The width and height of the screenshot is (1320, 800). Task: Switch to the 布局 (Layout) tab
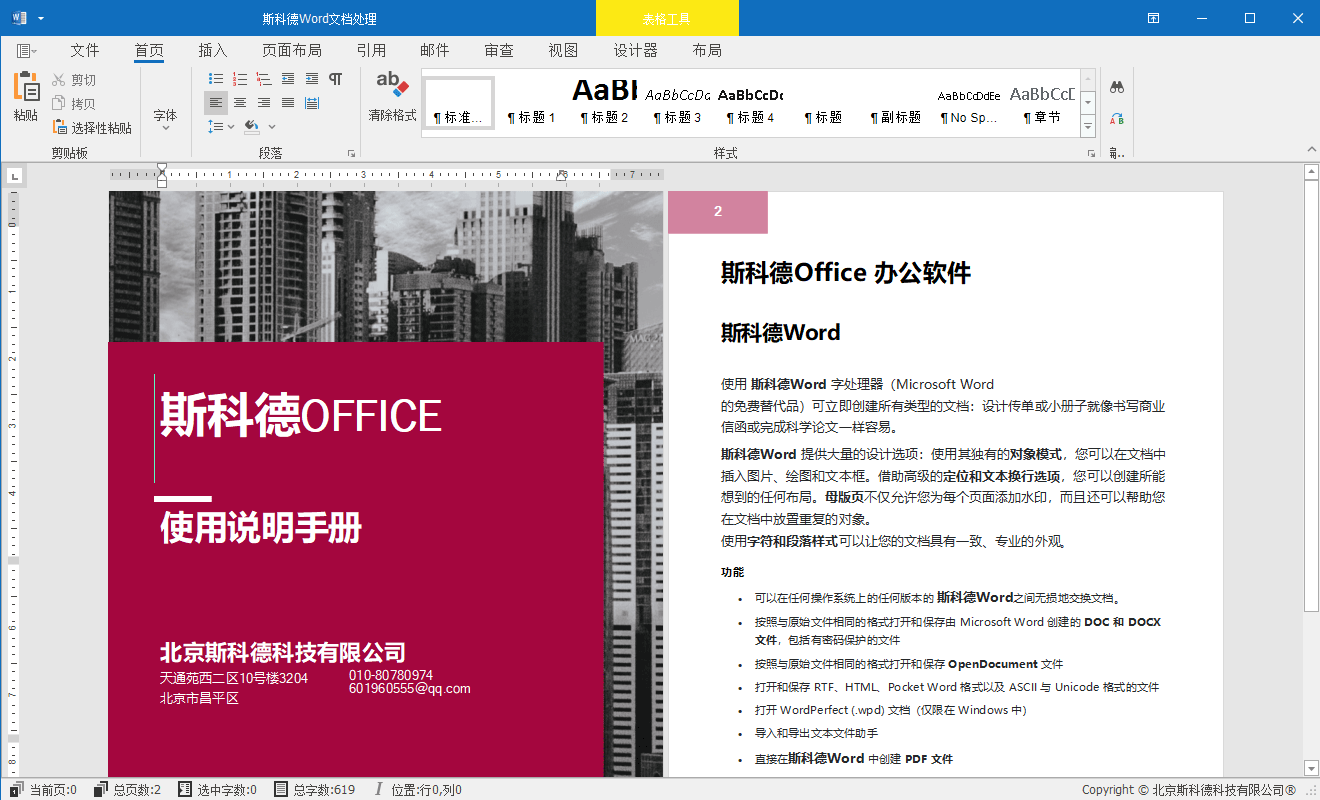coord(707,50)
